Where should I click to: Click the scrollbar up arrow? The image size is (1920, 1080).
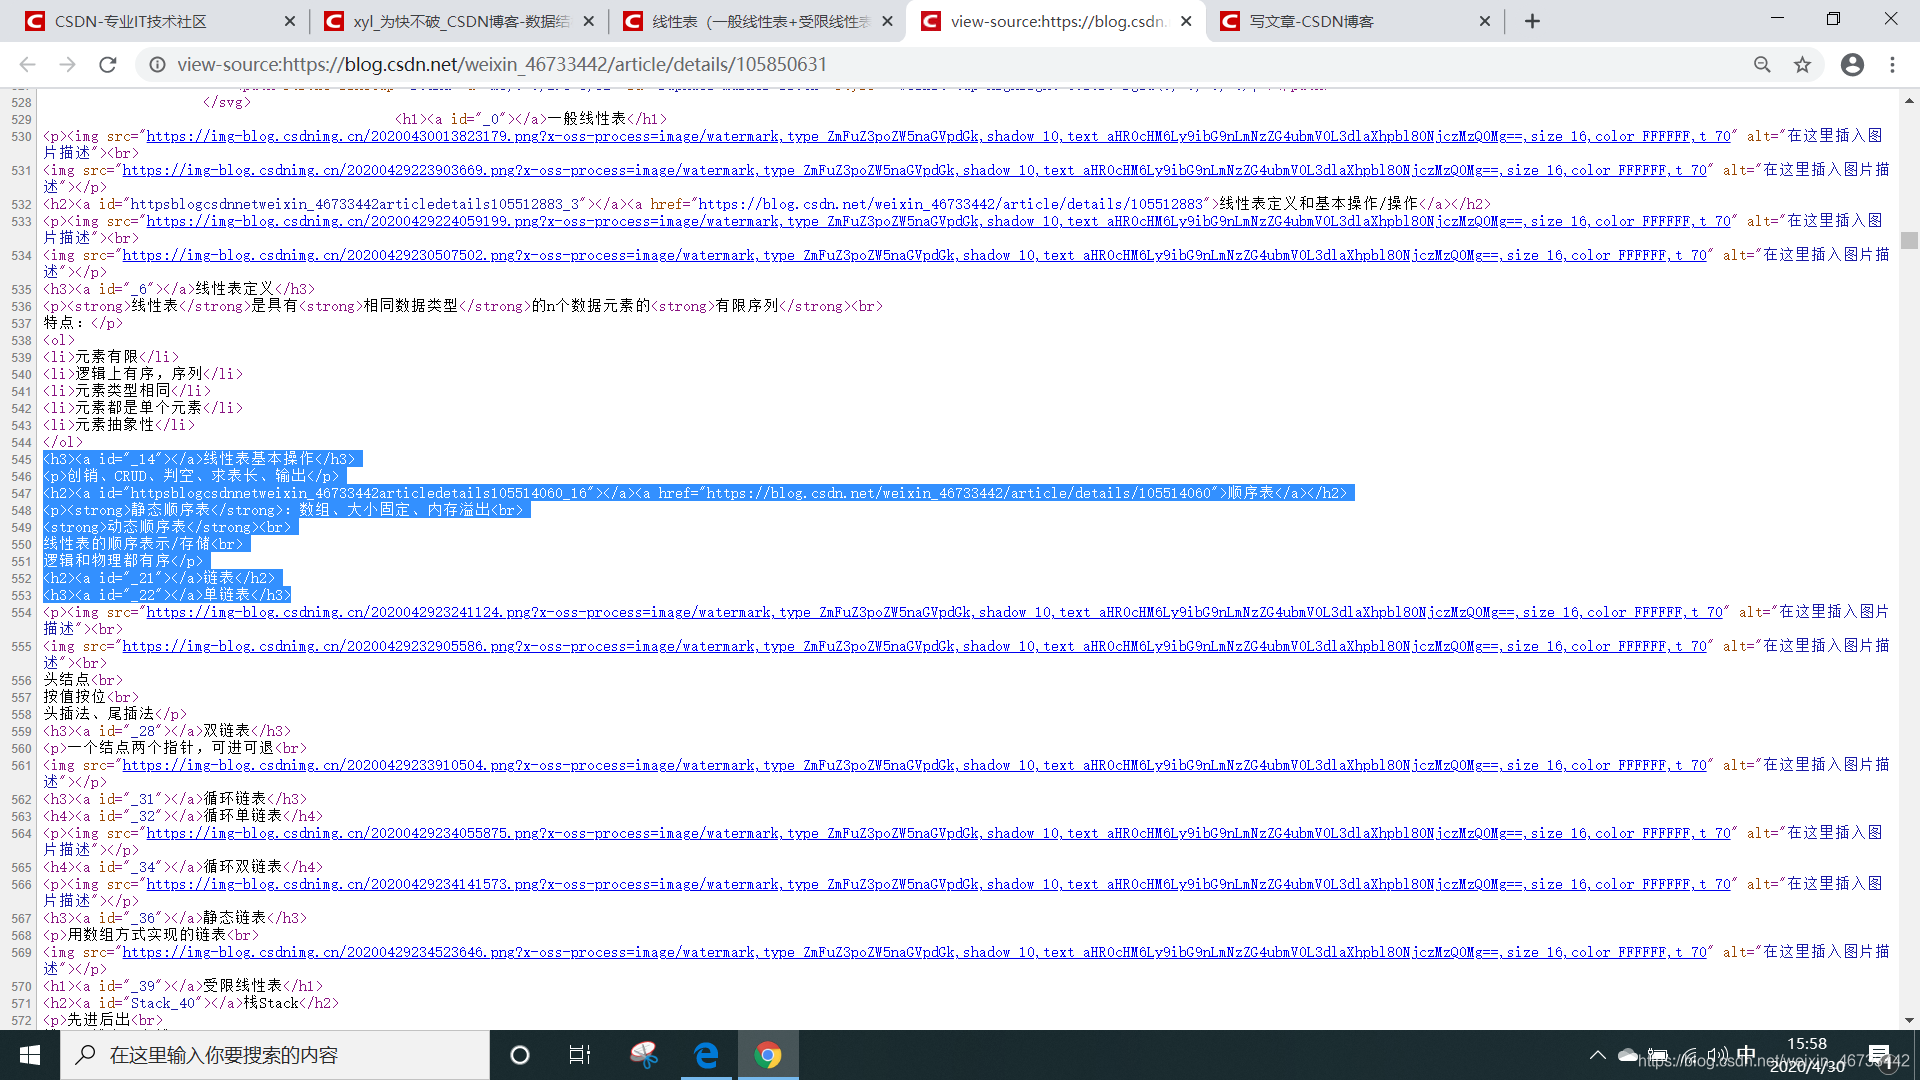point(1909,101)
